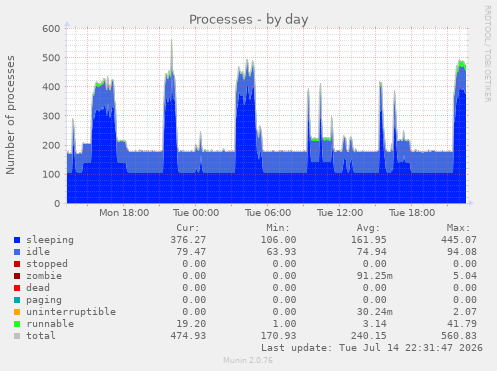Image resolution: width=497 pixels, height=371 pixels.
Task: Click the stopped legend color swatch
Action: click(17, 264)
